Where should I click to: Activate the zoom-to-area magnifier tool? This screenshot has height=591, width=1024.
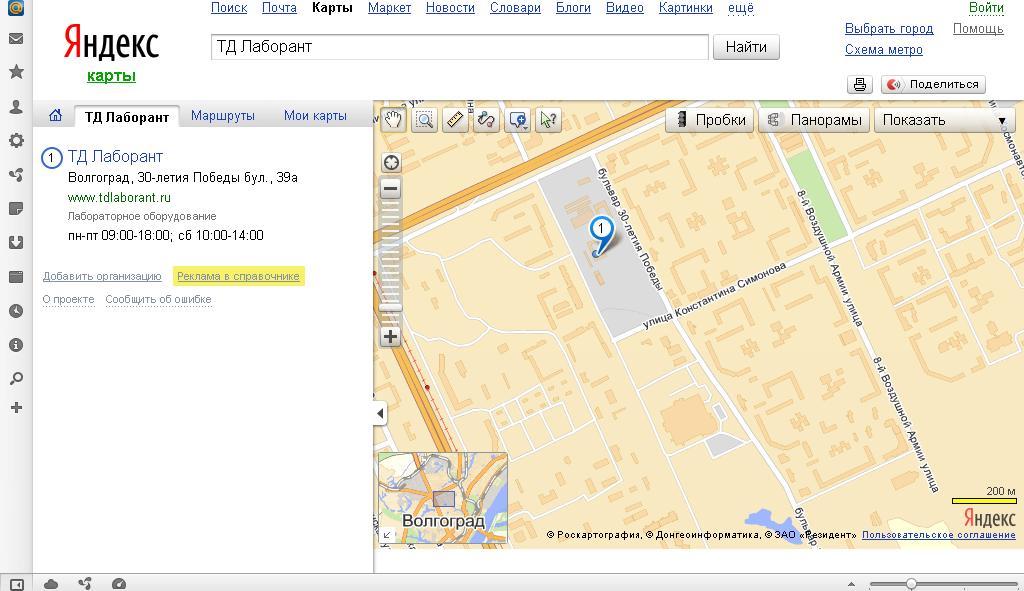424,120
